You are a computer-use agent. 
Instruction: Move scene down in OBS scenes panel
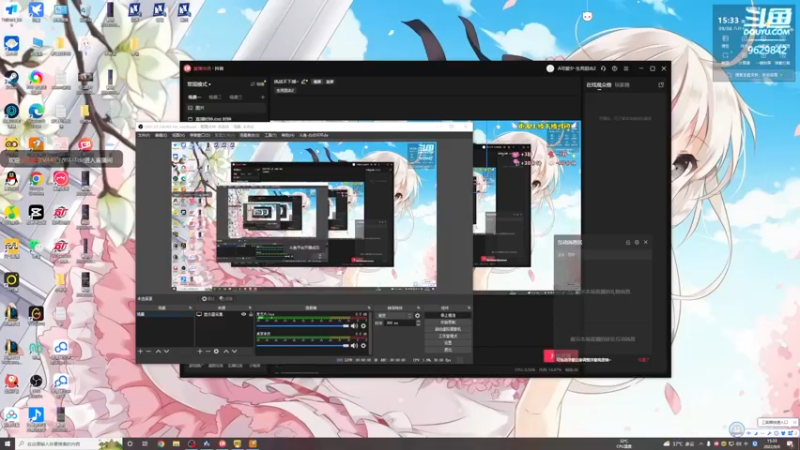(166, 352)
